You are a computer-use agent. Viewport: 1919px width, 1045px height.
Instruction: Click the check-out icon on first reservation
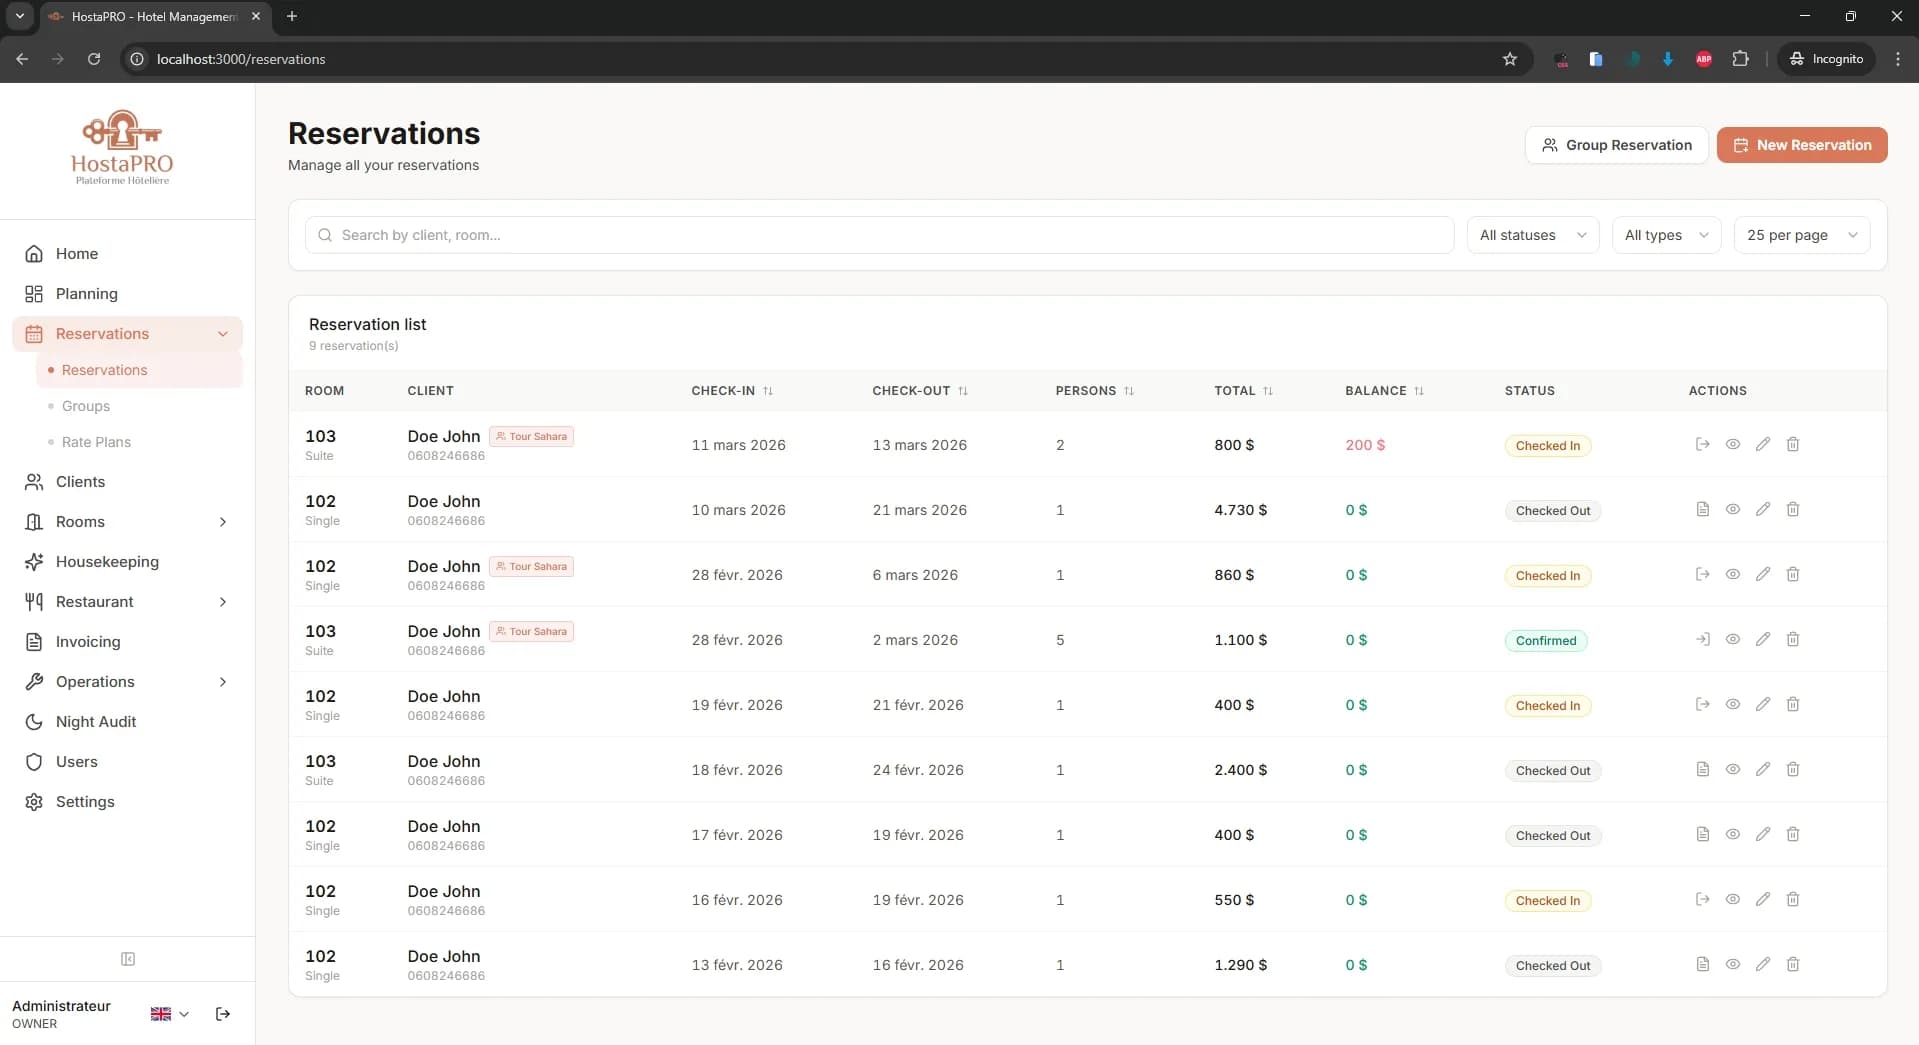point(1703,444)
